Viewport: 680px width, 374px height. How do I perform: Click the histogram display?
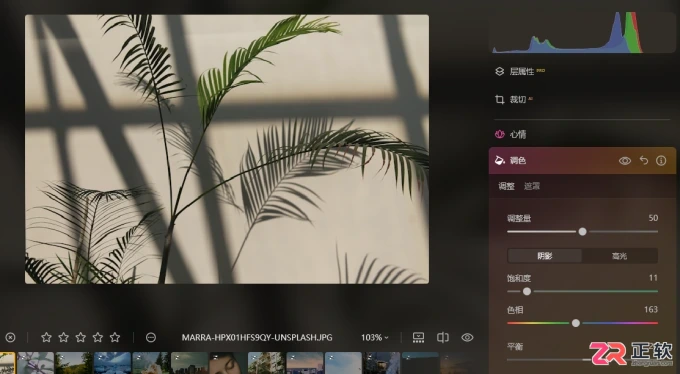click(583, 33)
